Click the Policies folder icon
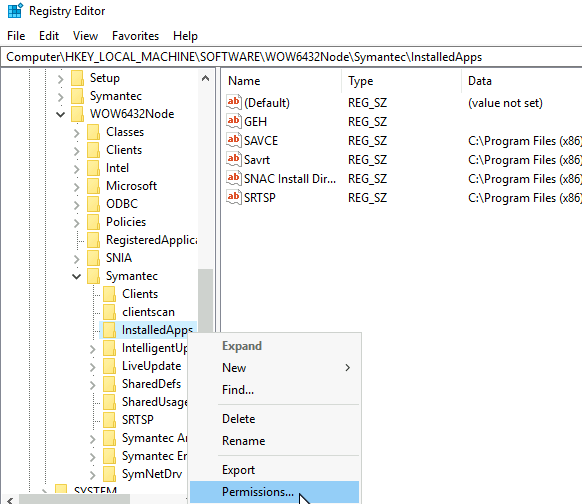This screenshot has width=582, height=504. coord(94,222)
